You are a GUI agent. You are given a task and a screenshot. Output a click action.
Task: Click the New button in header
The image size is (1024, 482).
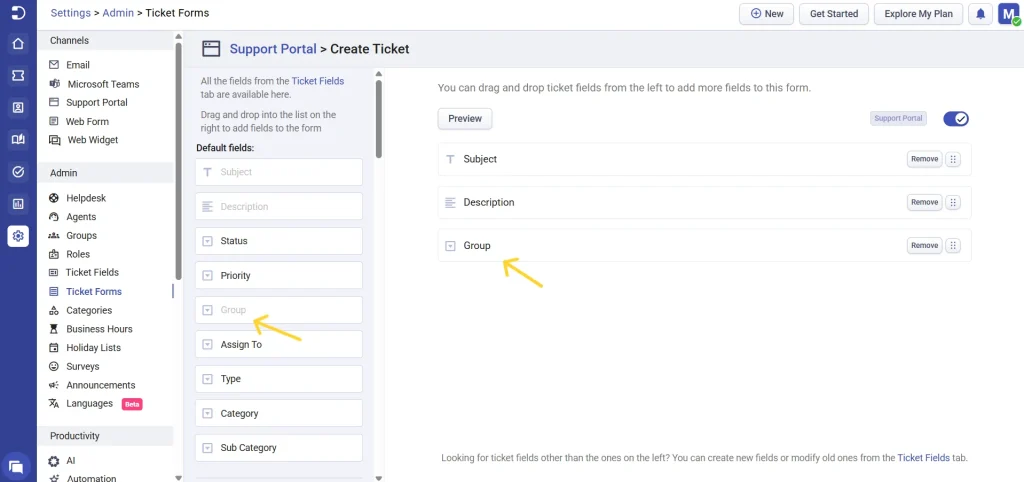coord(767,14)
